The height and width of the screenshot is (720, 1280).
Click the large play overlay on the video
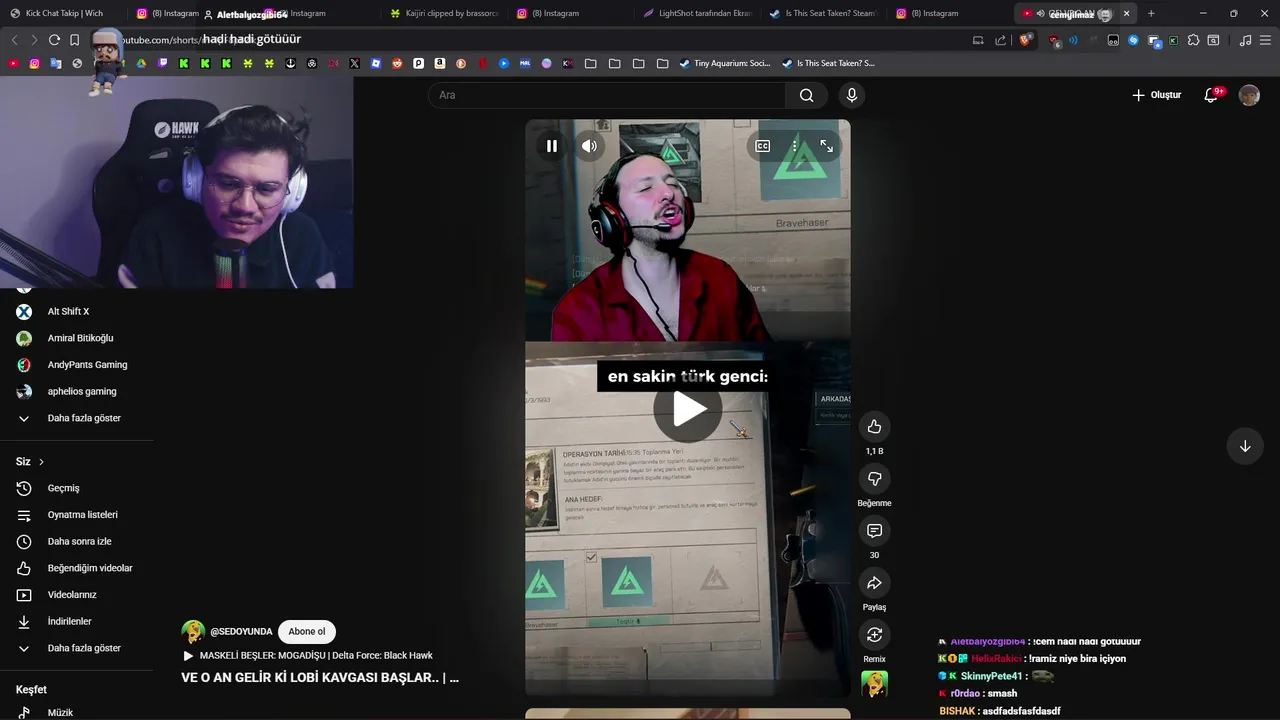(688, 409)
